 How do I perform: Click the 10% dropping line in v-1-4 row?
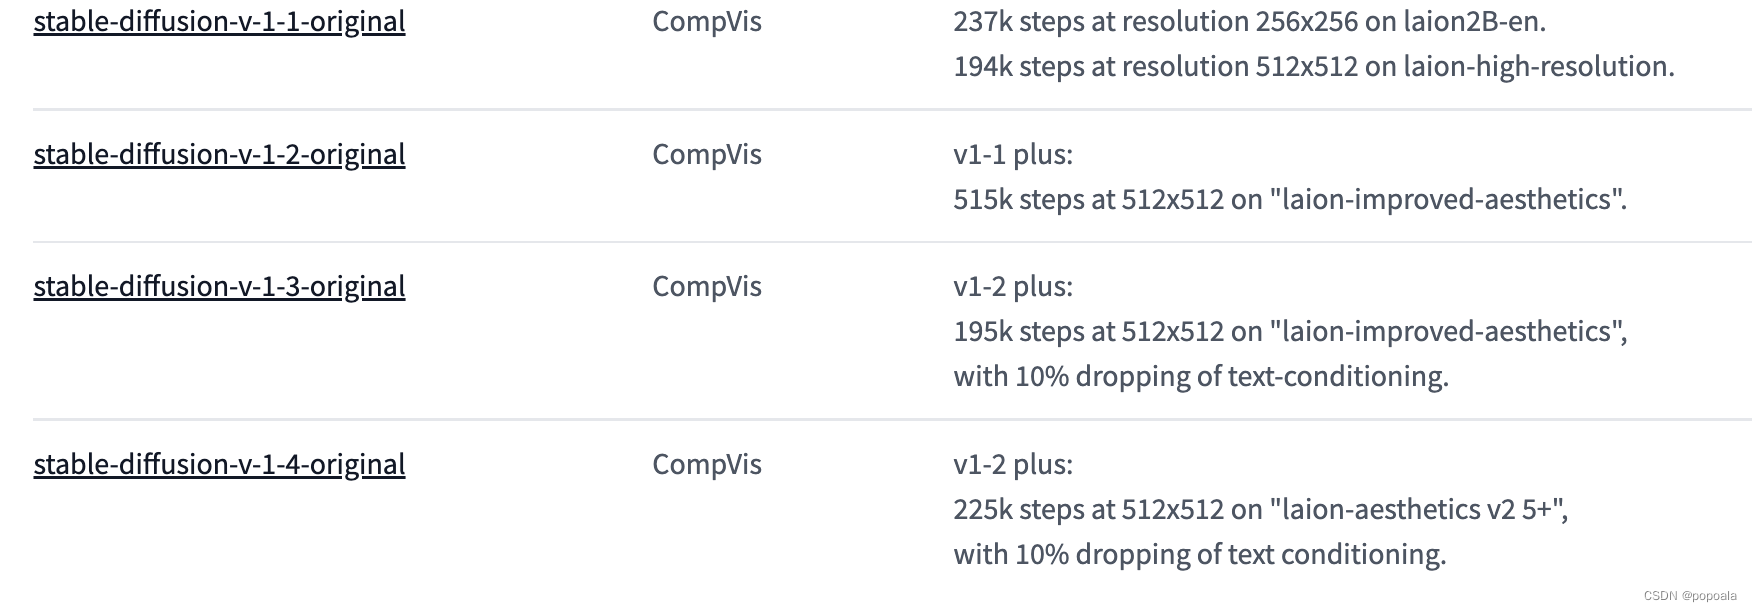[x=1200, y=554]
